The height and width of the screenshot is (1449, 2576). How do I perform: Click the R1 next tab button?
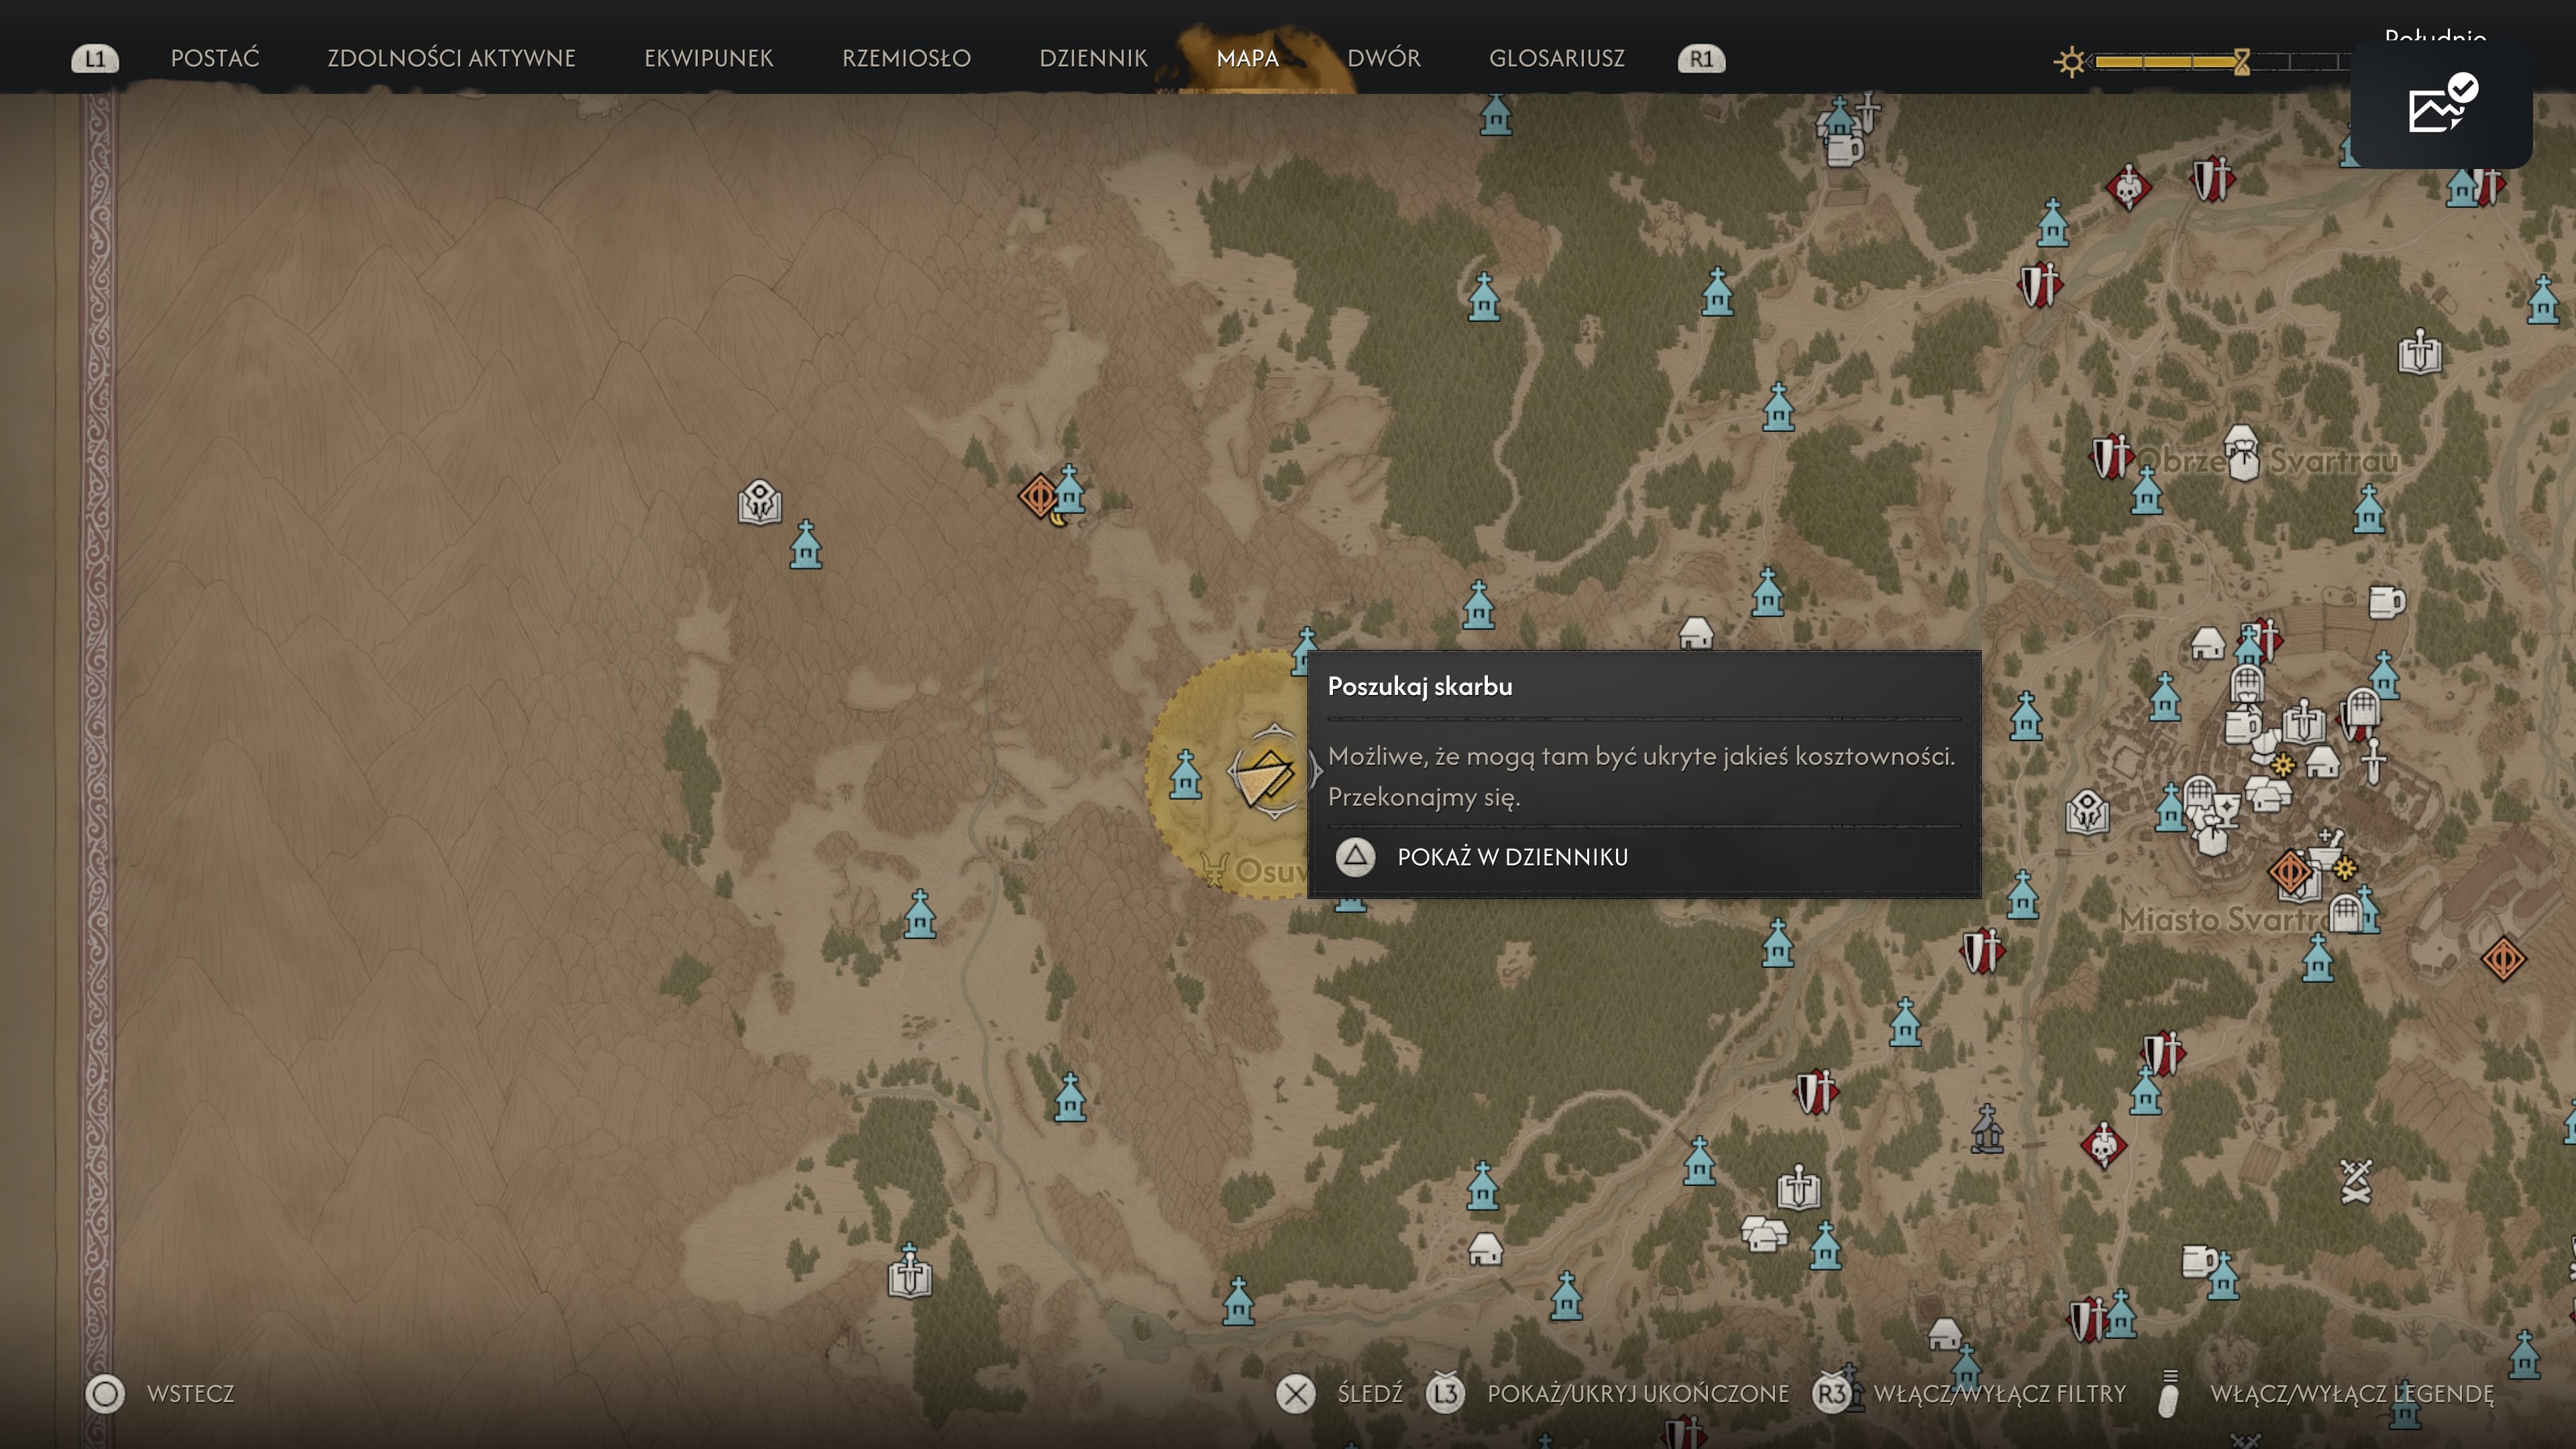1701,59
